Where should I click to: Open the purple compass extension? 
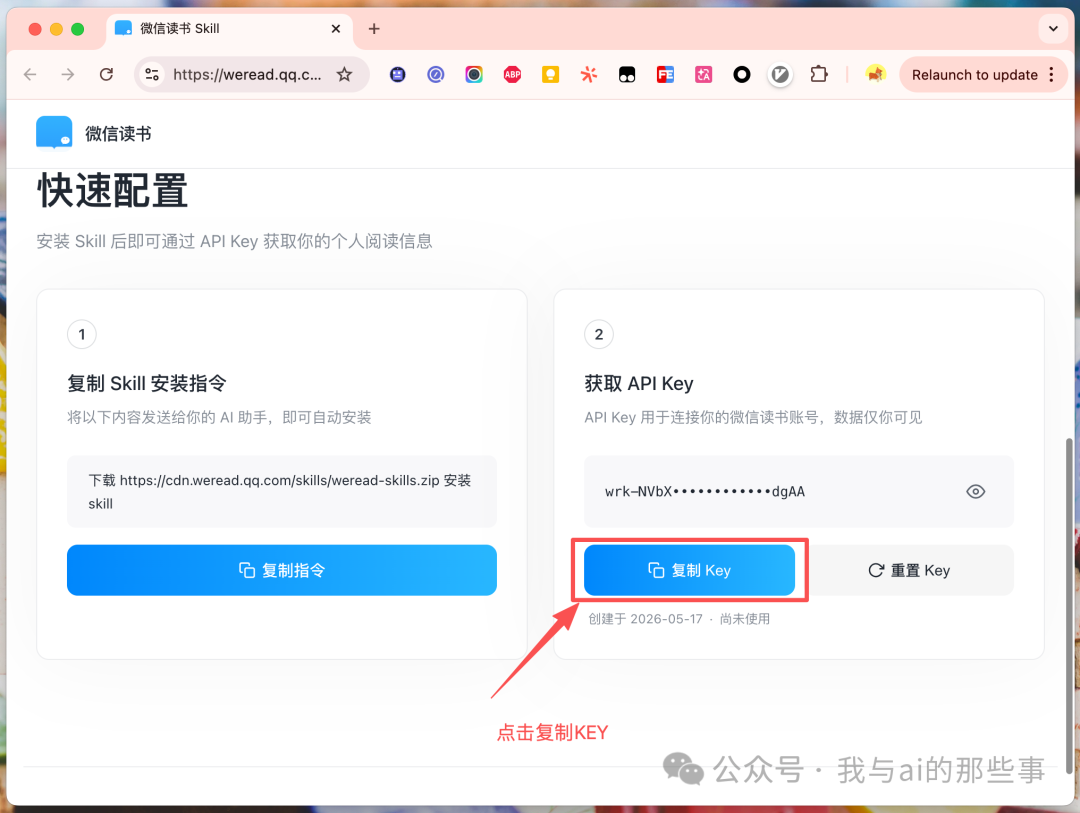point(435,74)
